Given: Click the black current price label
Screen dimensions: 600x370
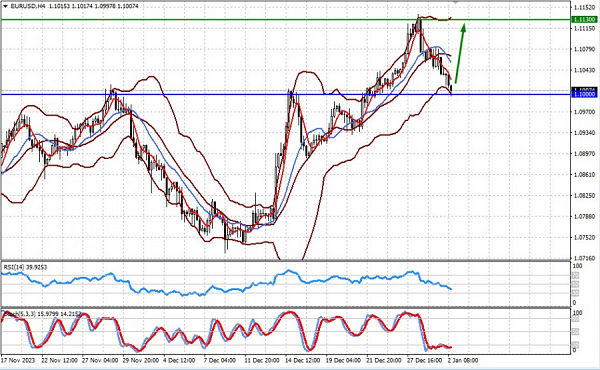Looking at the screenshot, I should pos(584,89).
